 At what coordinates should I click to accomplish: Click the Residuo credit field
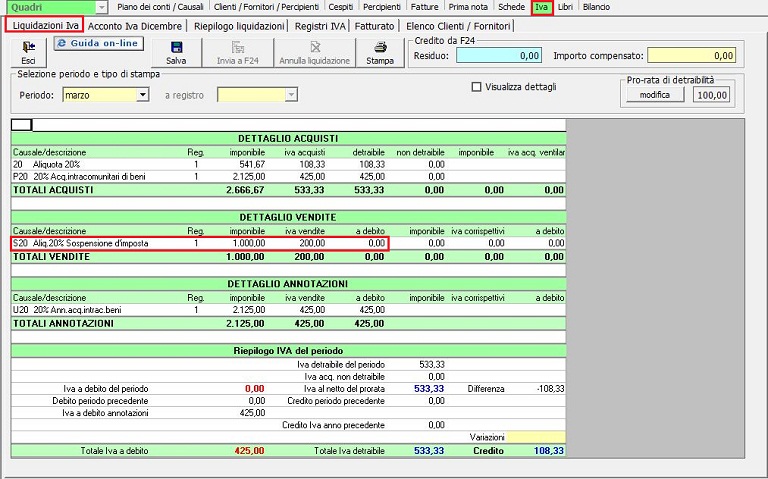point(499,55)
